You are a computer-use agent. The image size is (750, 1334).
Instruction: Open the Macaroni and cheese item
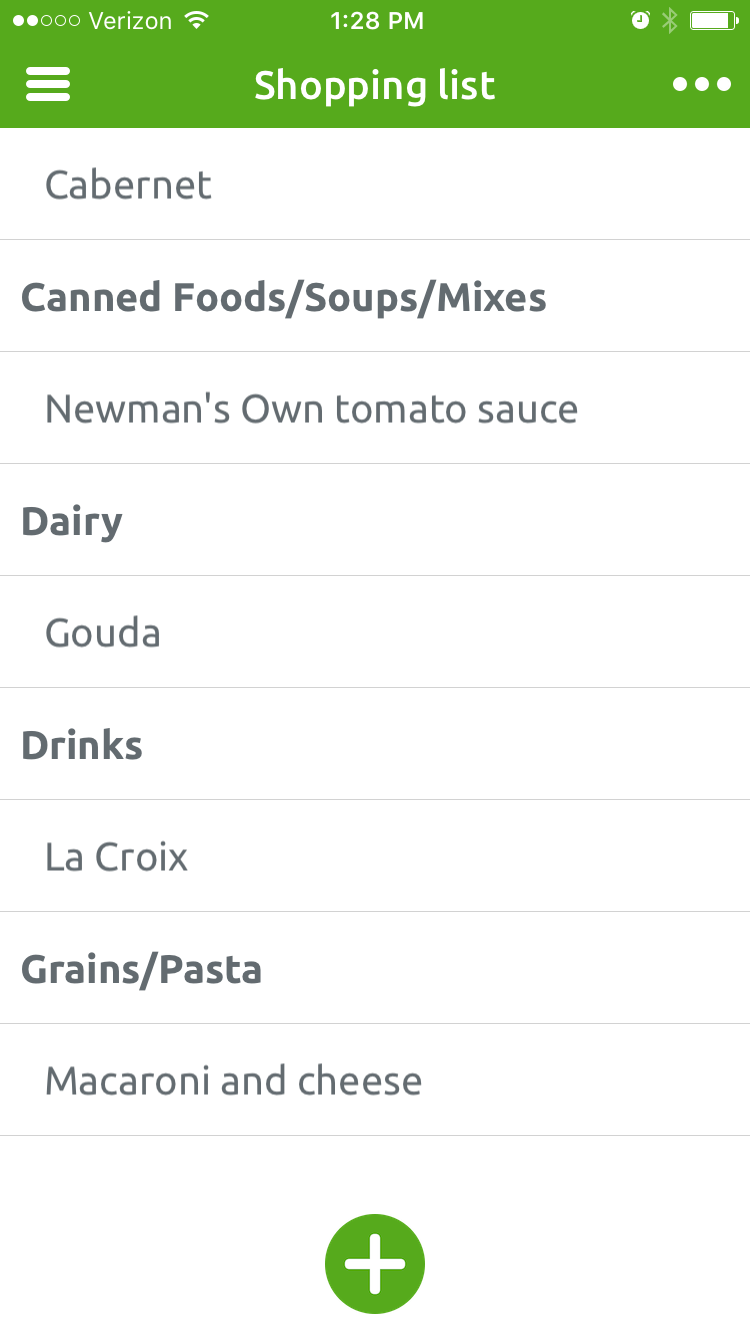375,1080
